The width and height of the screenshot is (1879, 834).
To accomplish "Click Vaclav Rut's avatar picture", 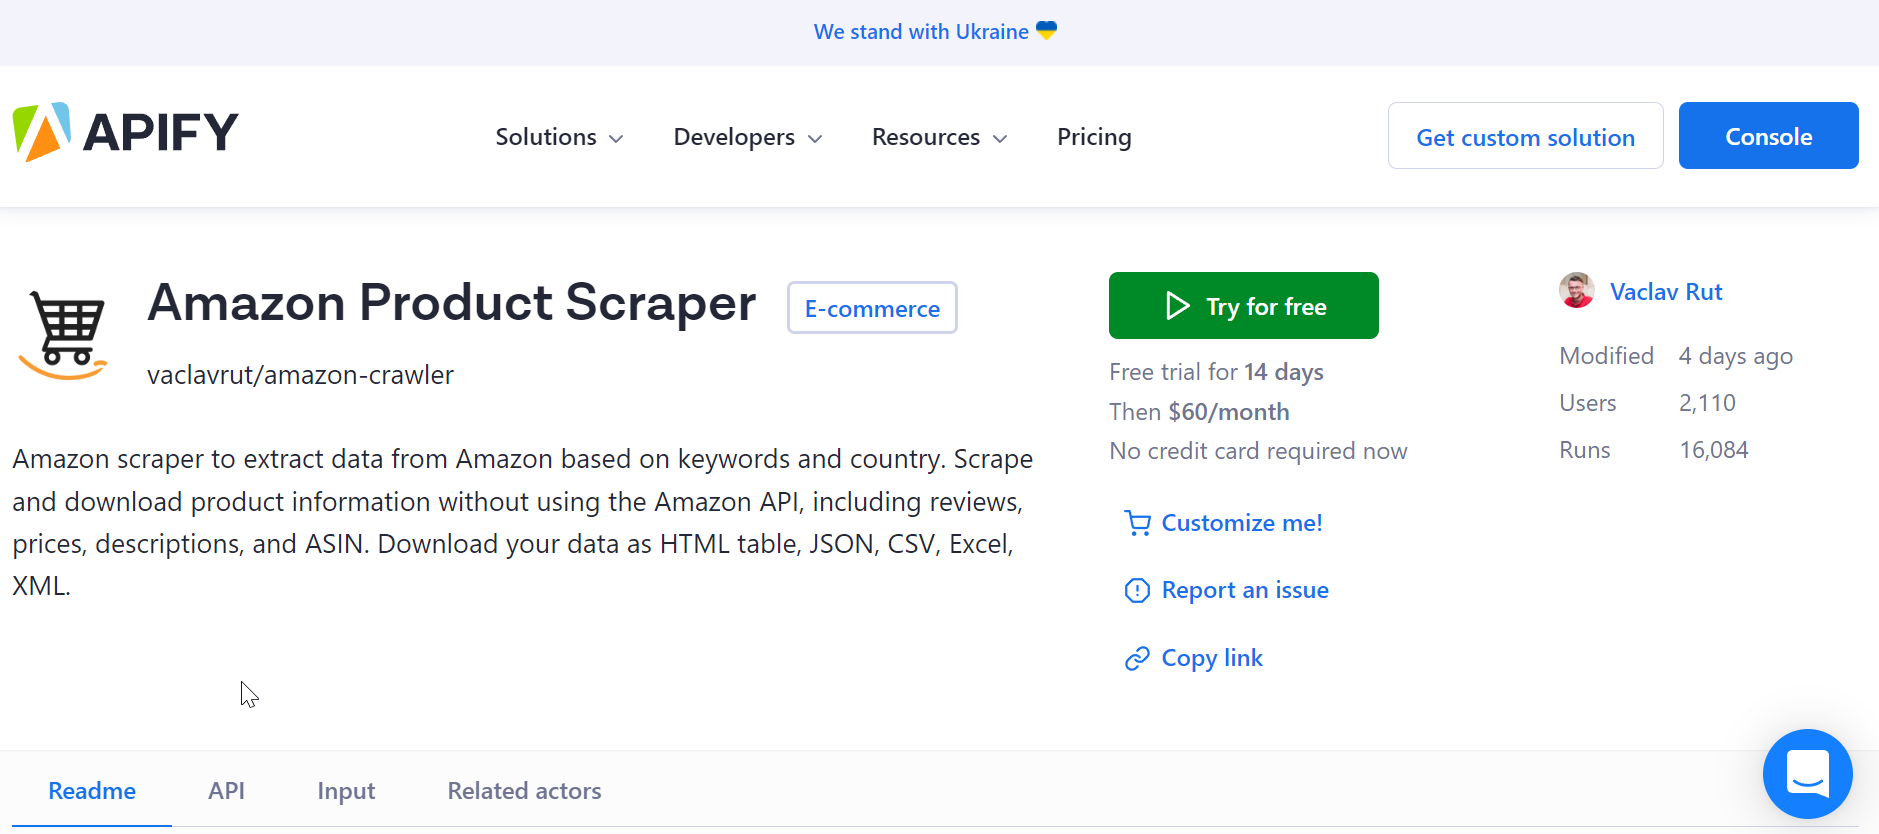I will (x=1577, y=291).
